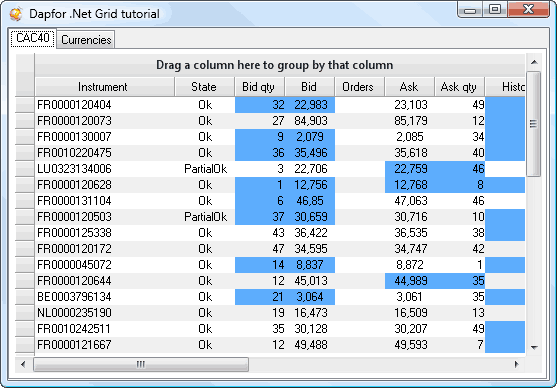
Task: Click the Ask qty column header
Action: (x=460, y=87)
